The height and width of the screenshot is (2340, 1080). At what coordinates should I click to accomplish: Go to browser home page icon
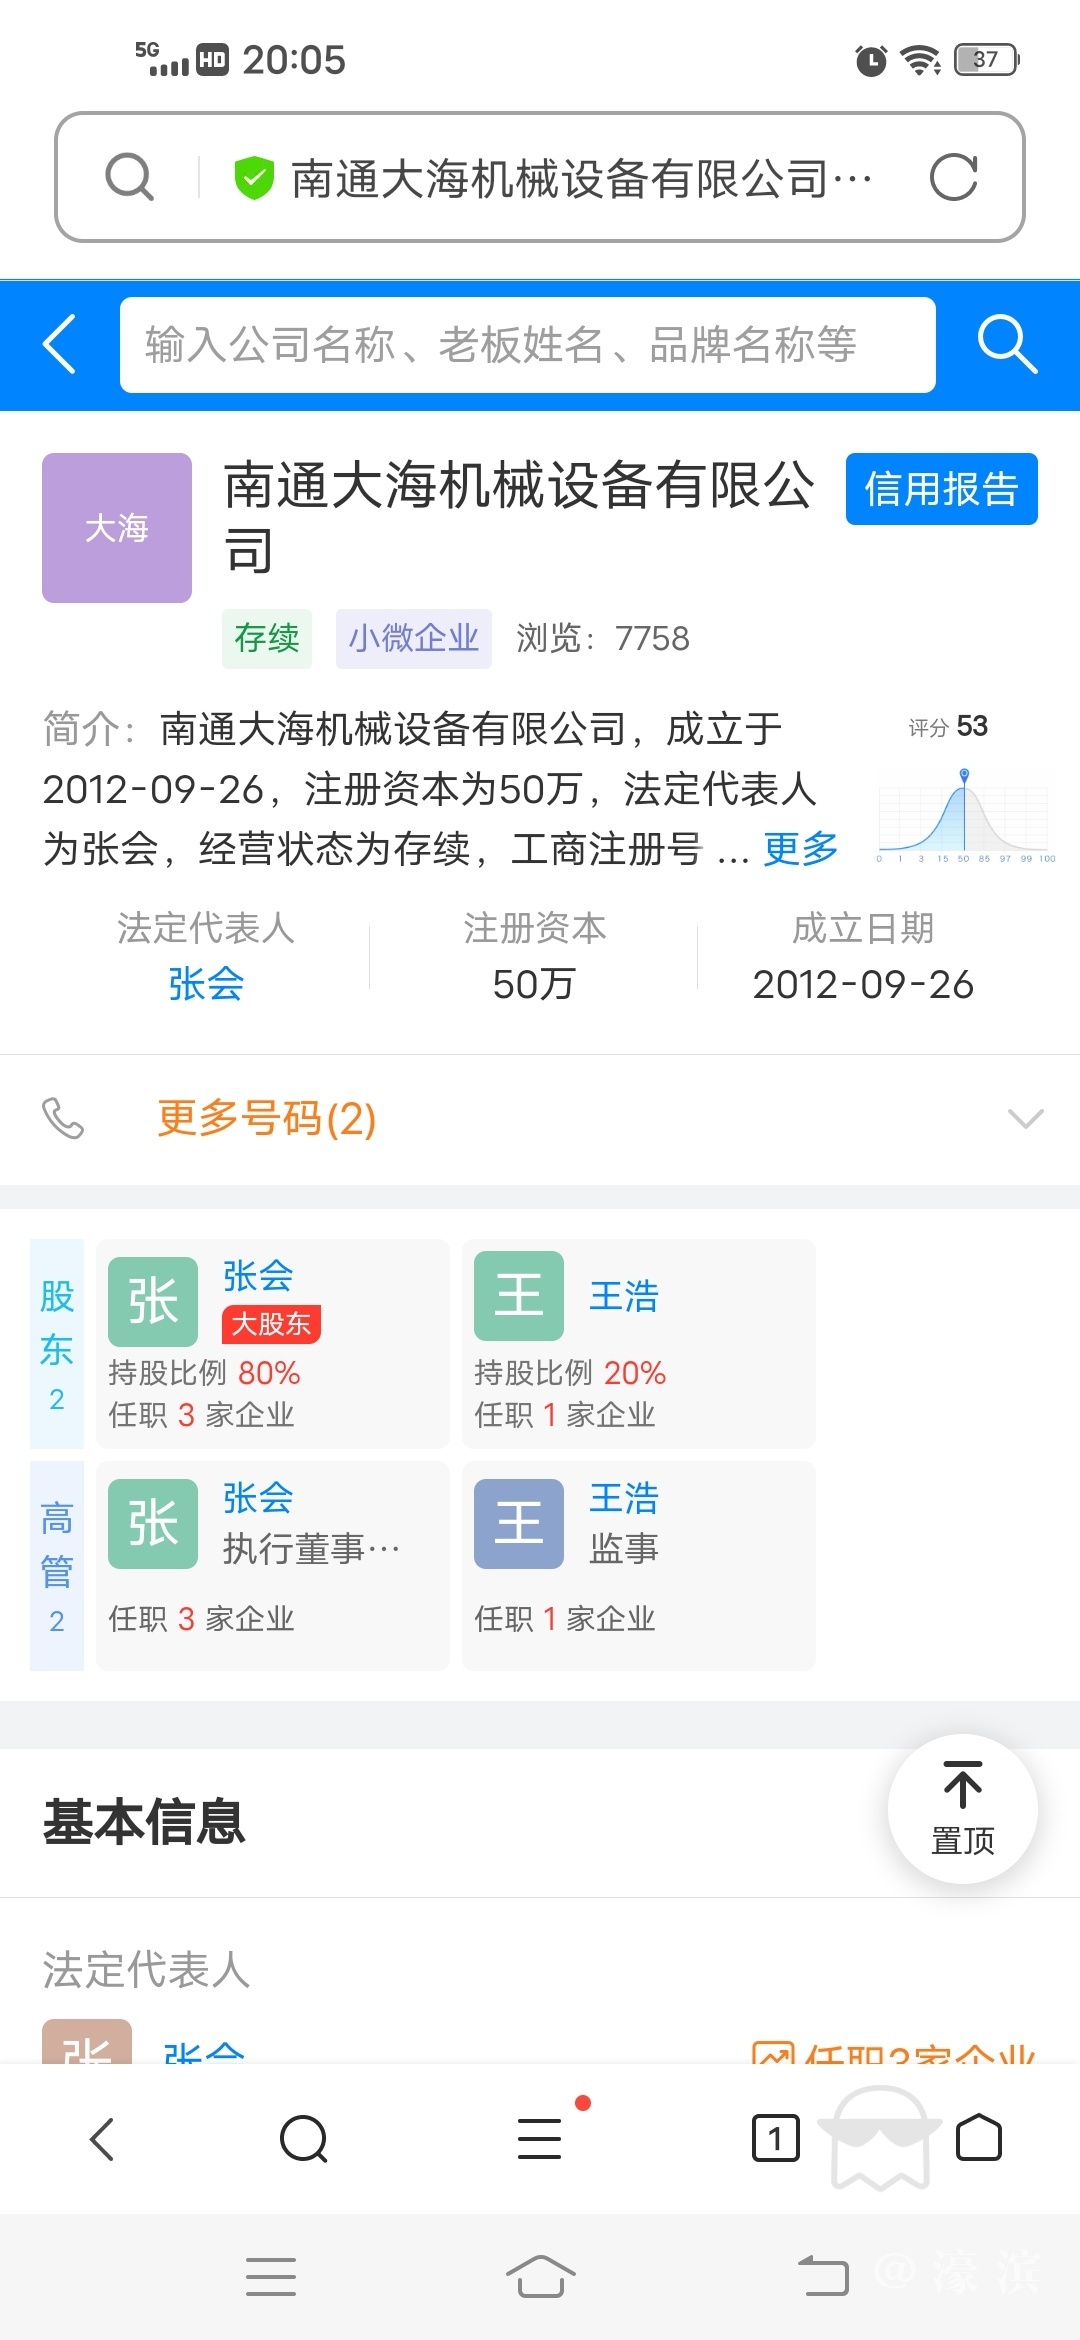click(978, 2138)
